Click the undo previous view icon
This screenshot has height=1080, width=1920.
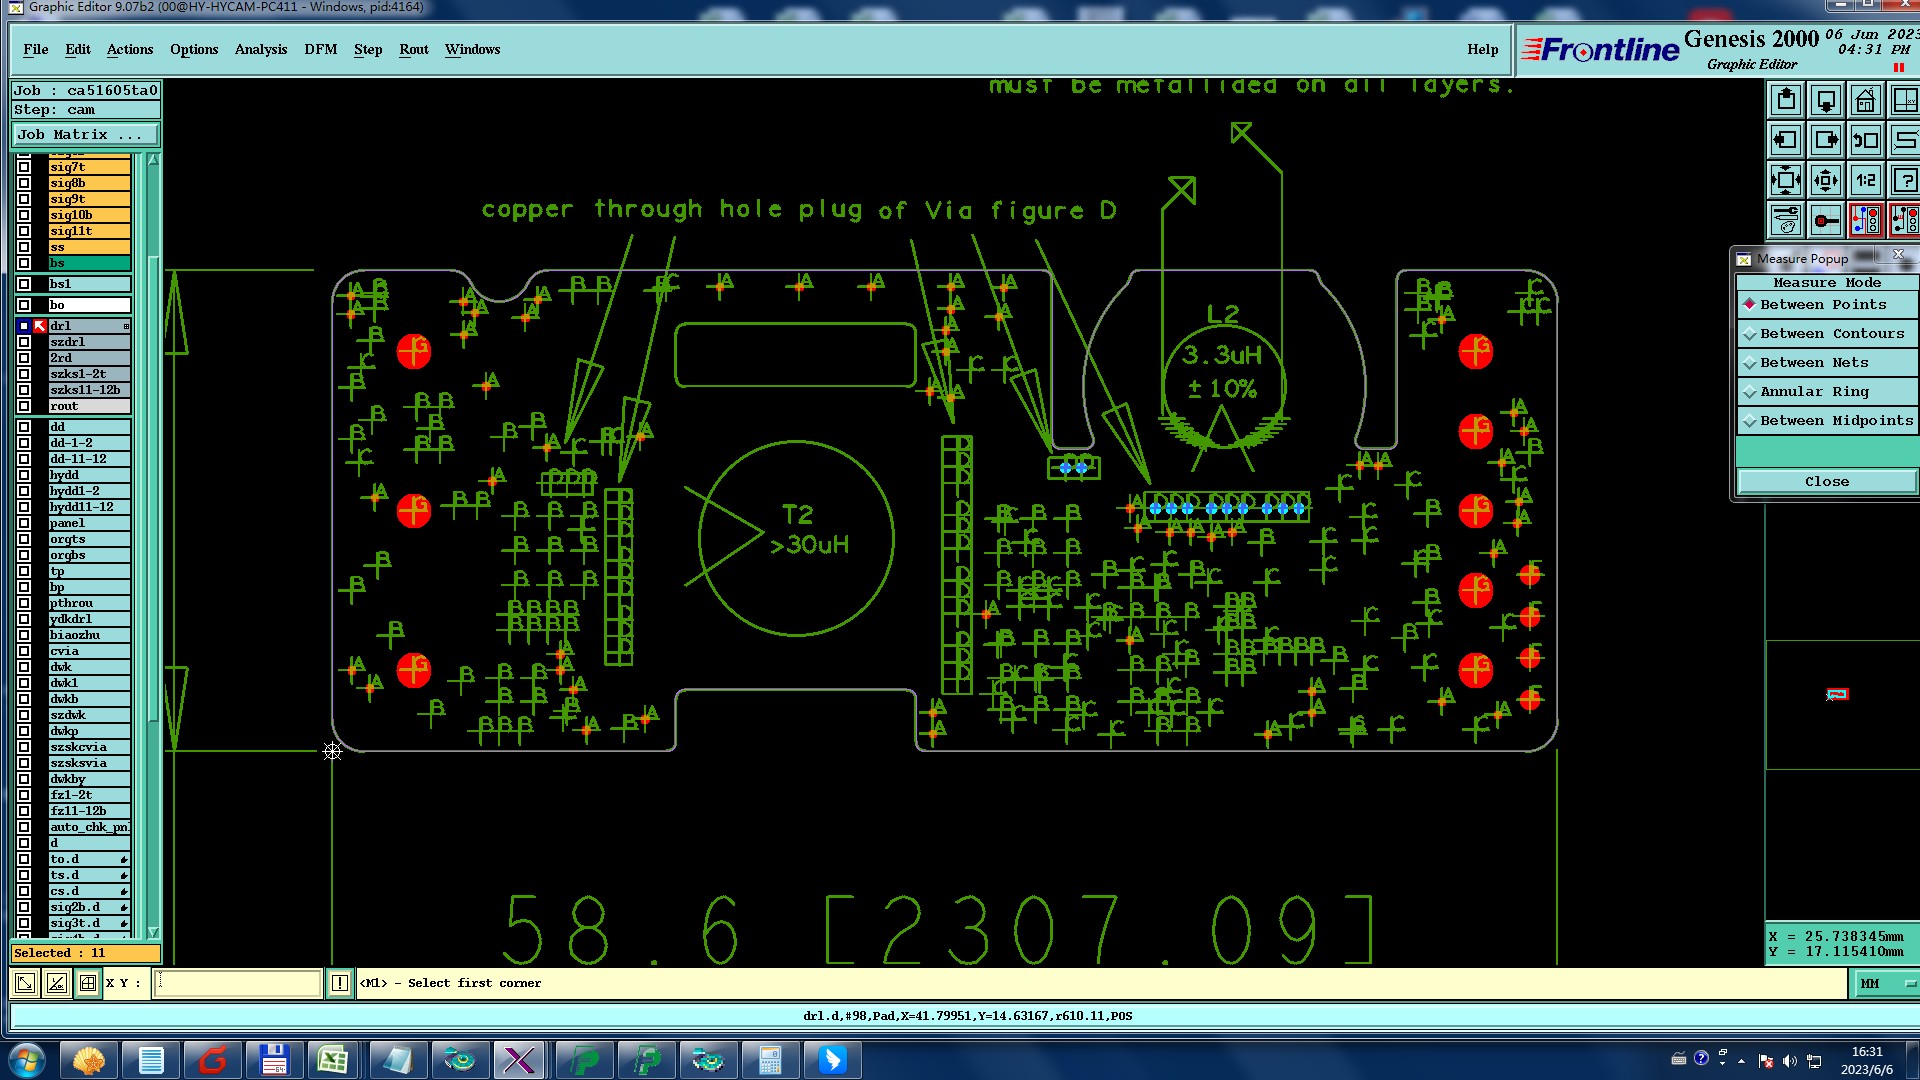click(x=1865, y=140)
